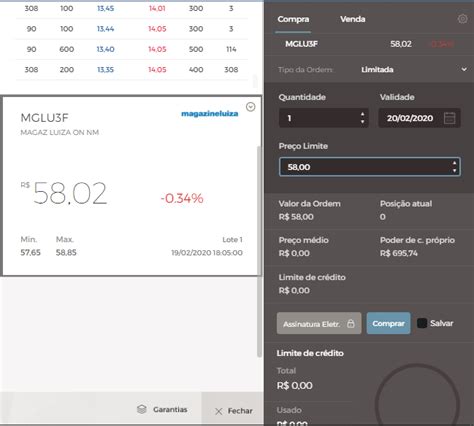Screen dimensions: 474x426
Task: Click quantity 400 in the order book
Action: click(196, 70)
